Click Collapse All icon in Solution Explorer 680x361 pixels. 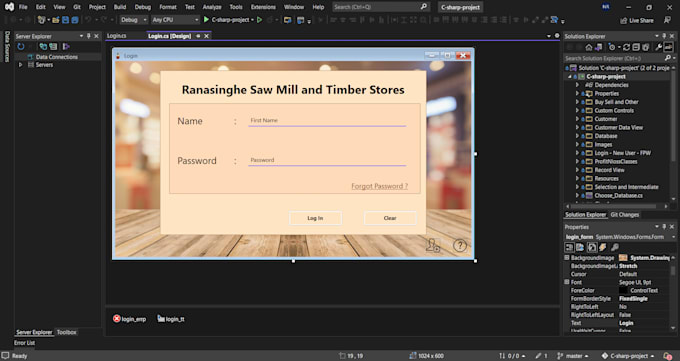(636, 47)
